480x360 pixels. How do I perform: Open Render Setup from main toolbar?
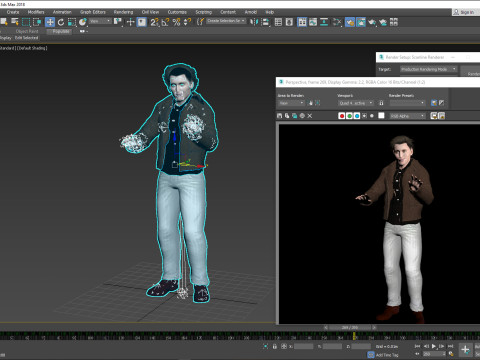tap(350, 22)
